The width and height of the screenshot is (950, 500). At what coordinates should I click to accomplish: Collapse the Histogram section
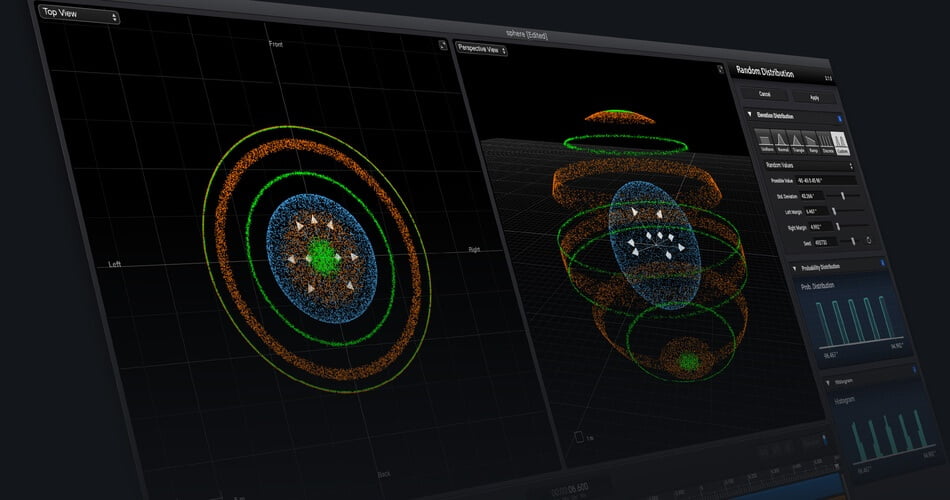click(827, 382)
